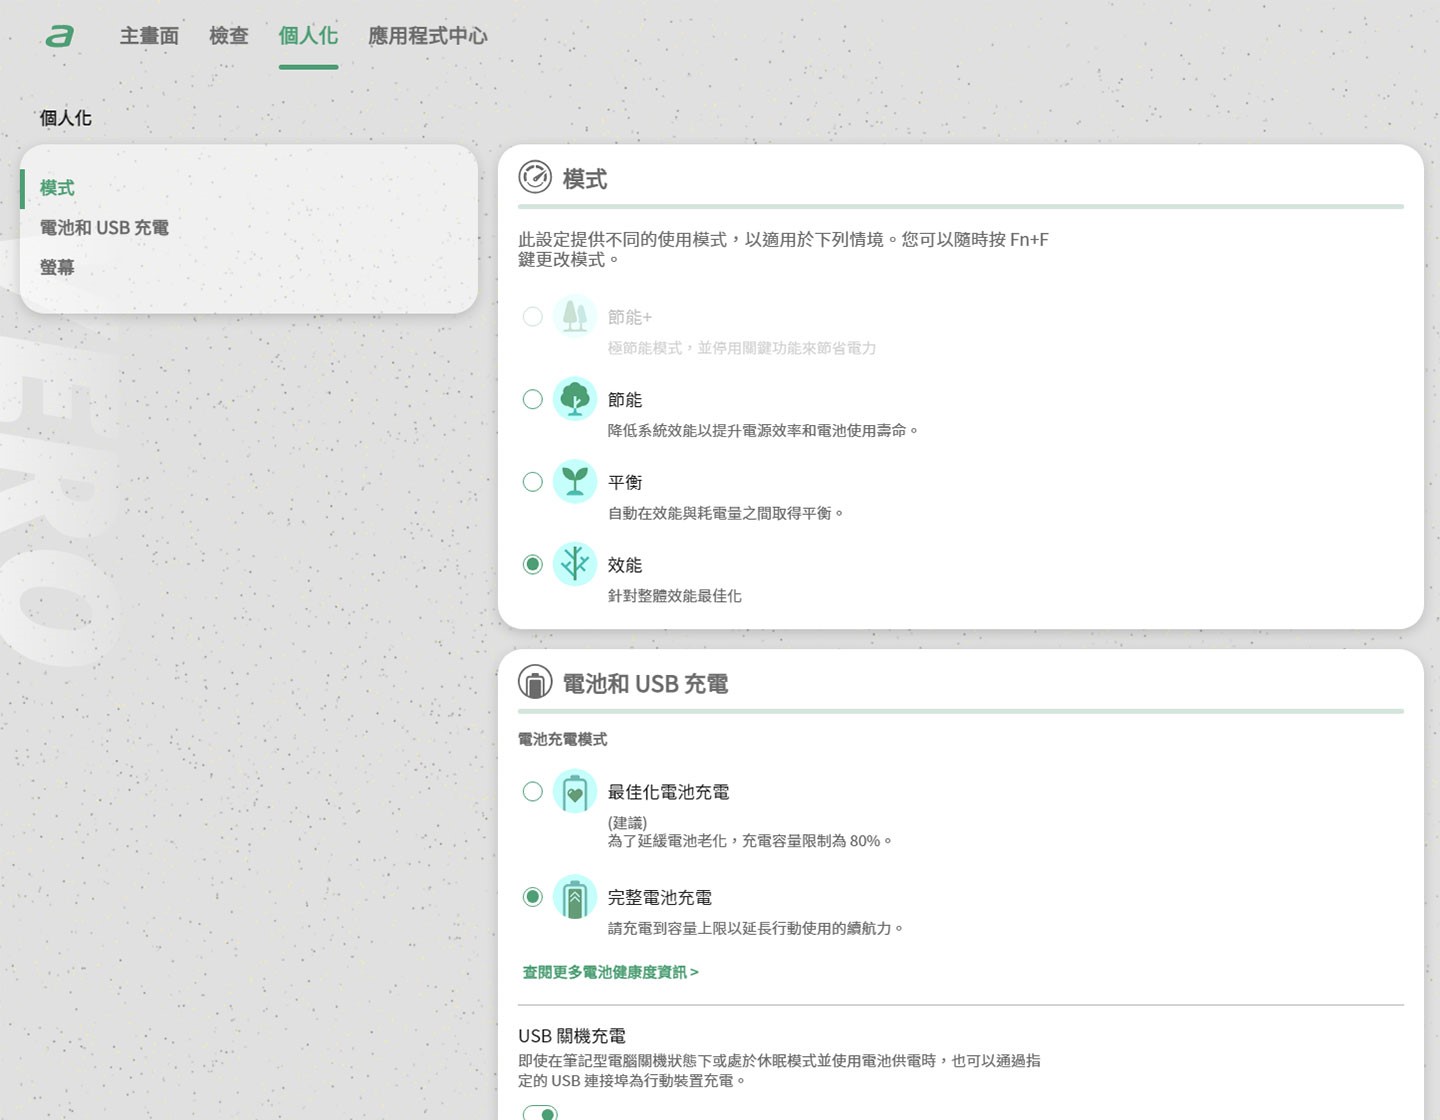
Task: Click the 平衡 mode label
Action: 625,482
